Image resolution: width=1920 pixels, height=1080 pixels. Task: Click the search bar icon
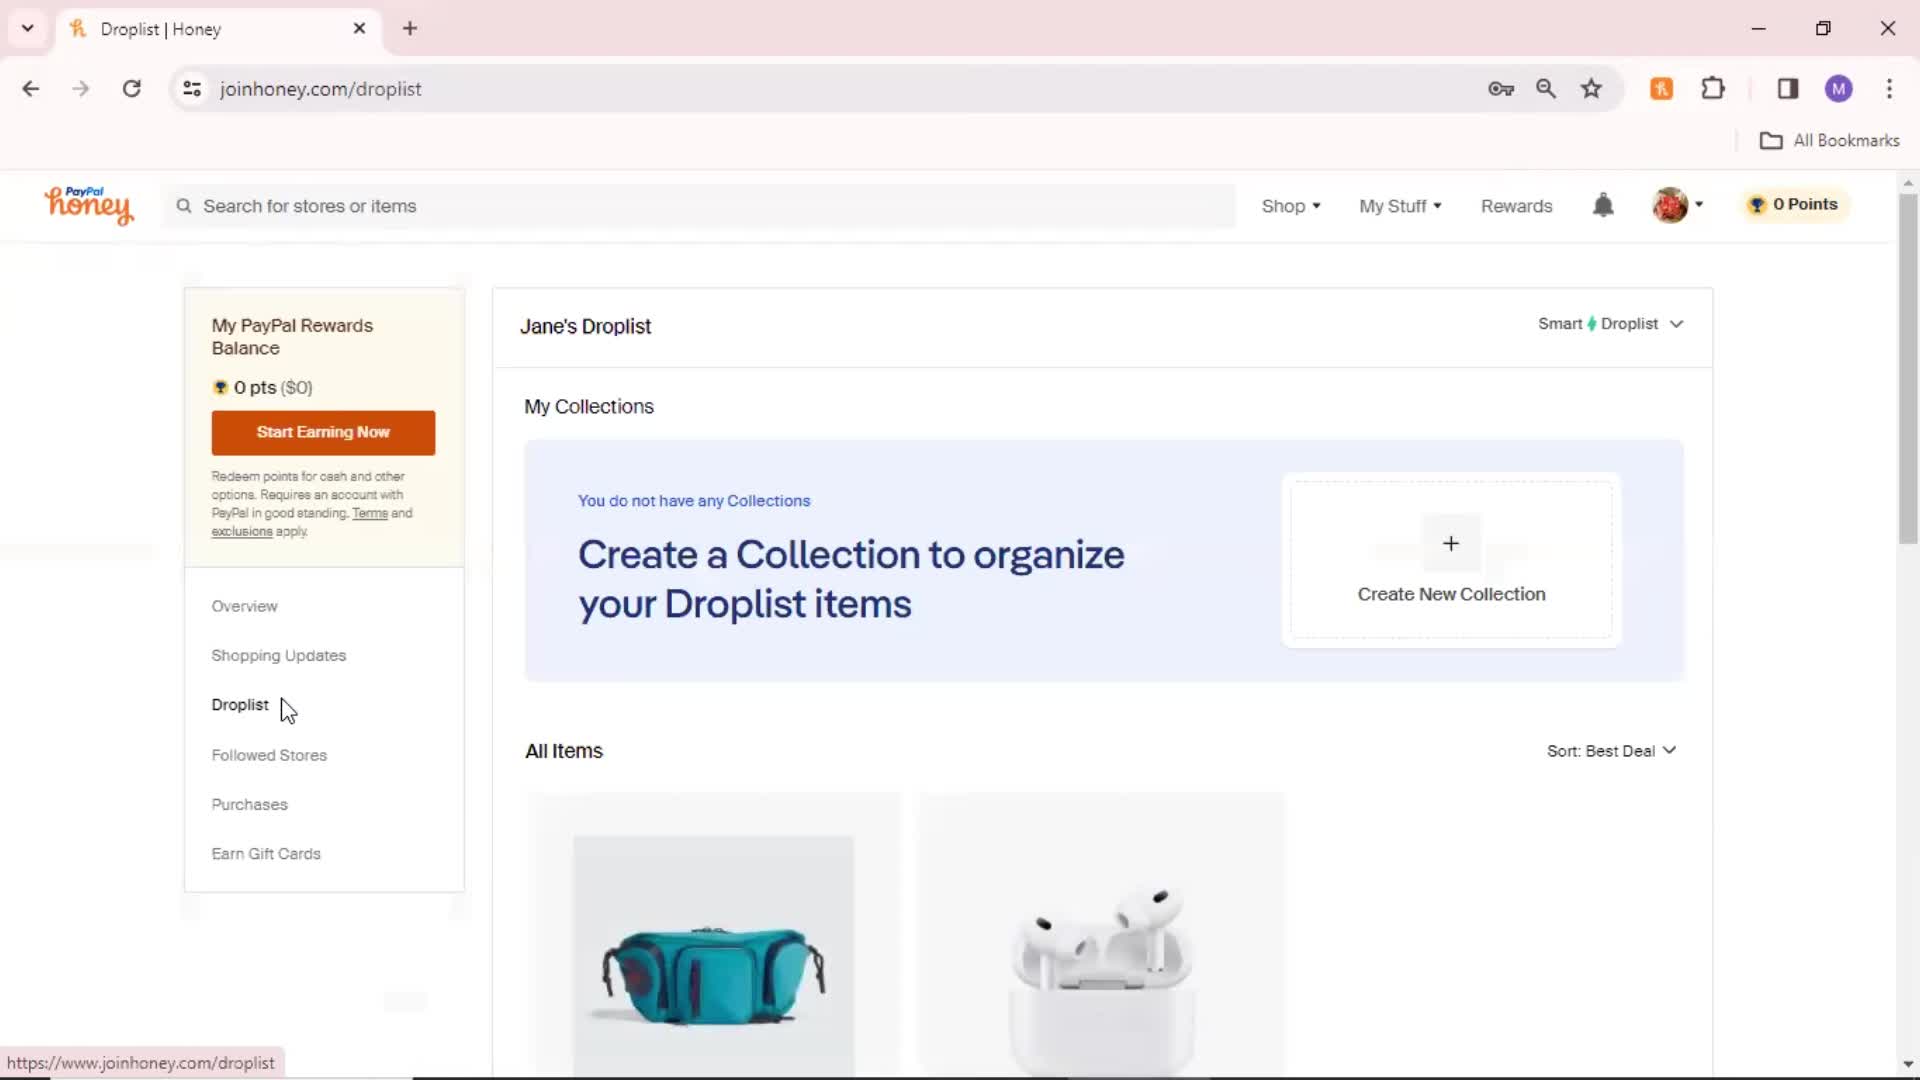pos(183,206)
